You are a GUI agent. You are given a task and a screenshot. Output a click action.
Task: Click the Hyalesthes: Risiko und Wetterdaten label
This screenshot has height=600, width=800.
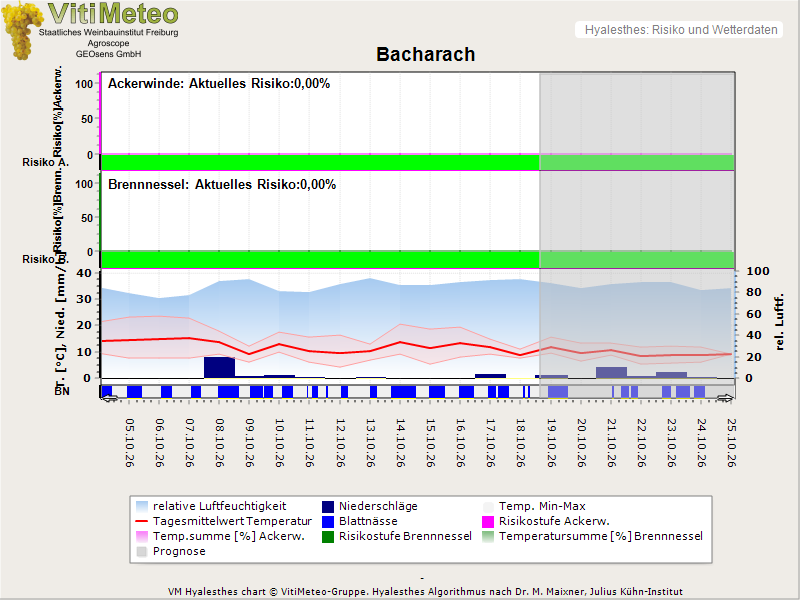(x=681, y=30)
